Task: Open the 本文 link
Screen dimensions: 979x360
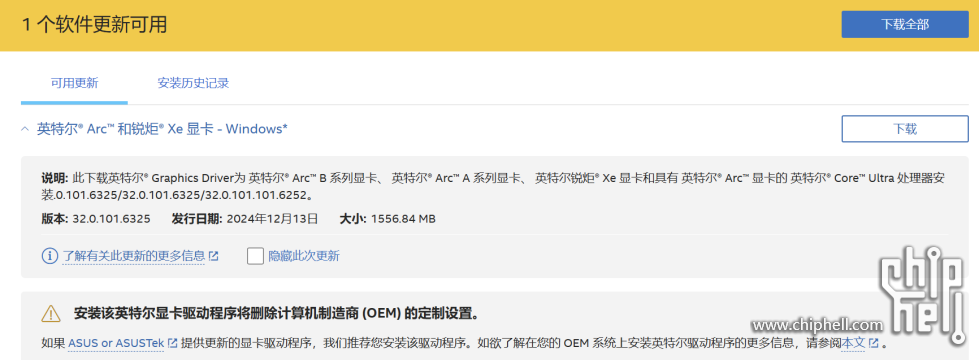Action: 854,343
